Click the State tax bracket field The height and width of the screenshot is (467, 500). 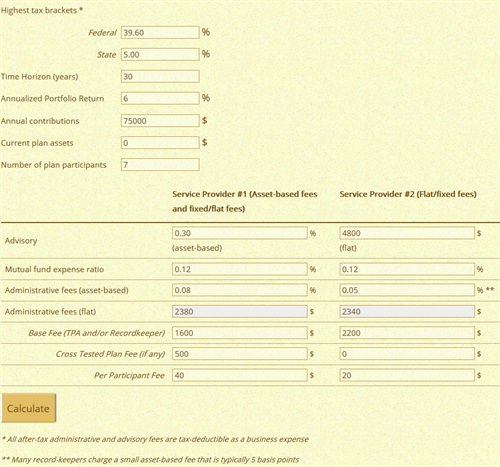tap(160, 55)
